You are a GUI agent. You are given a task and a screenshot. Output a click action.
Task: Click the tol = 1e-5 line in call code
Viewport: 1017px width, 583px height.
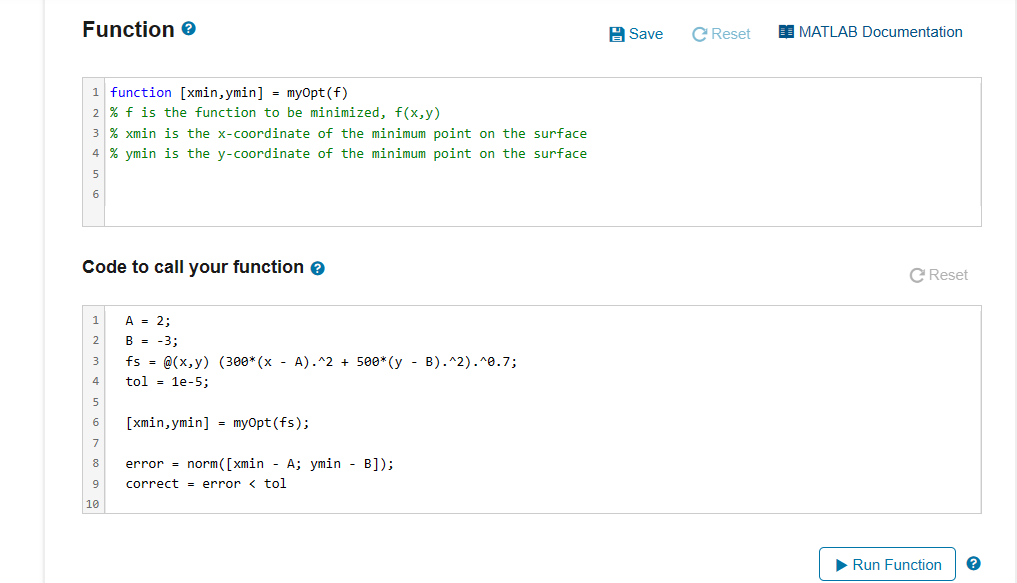coord(167,382)
